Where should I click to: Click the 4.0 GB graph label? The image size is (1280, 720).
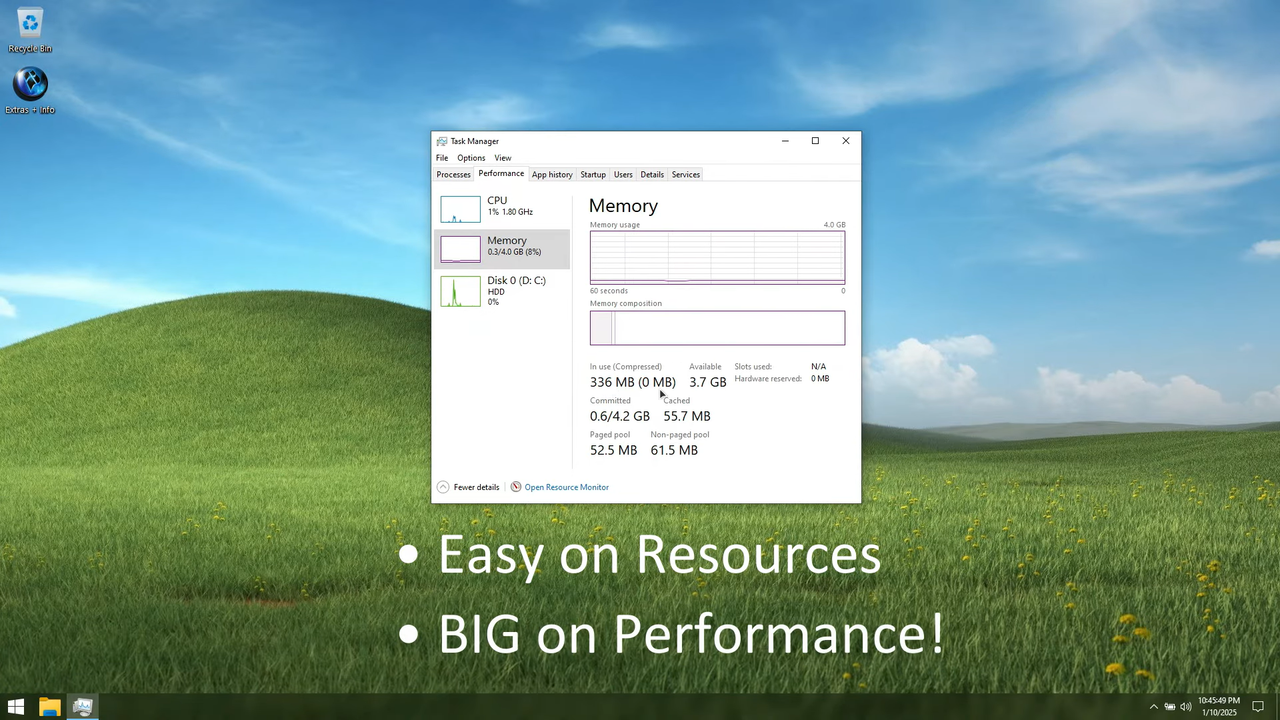[x=834, y=225]
